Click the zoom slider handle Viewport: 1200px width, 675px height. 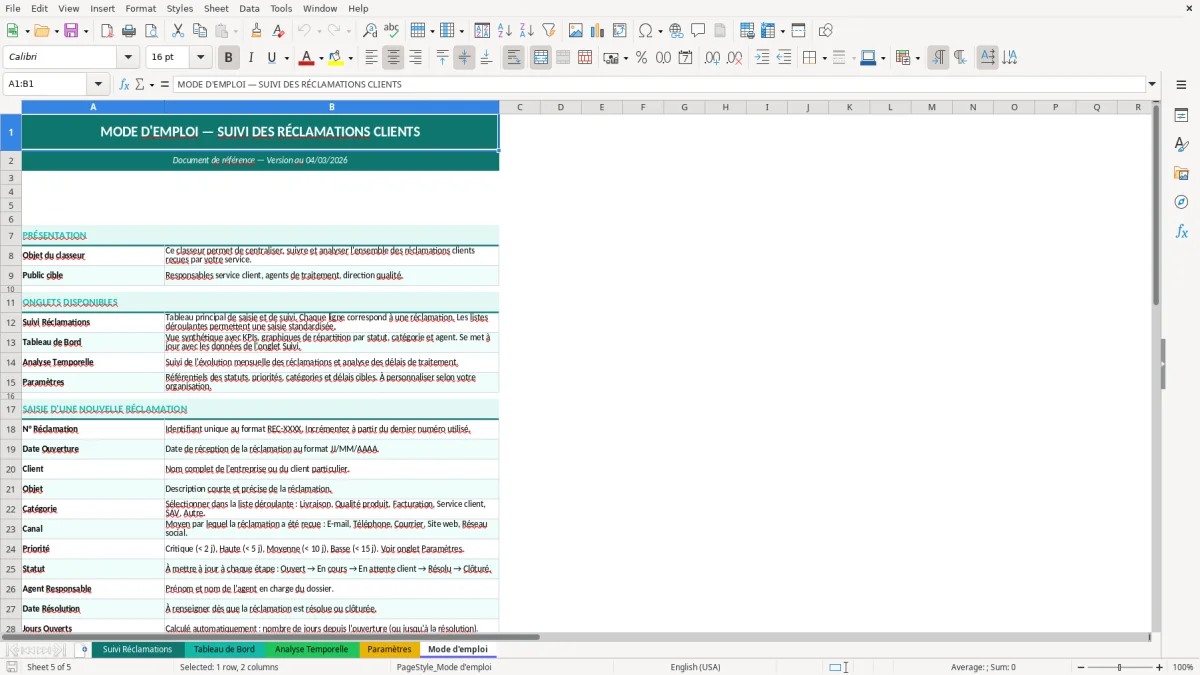tap(1119, 667)
